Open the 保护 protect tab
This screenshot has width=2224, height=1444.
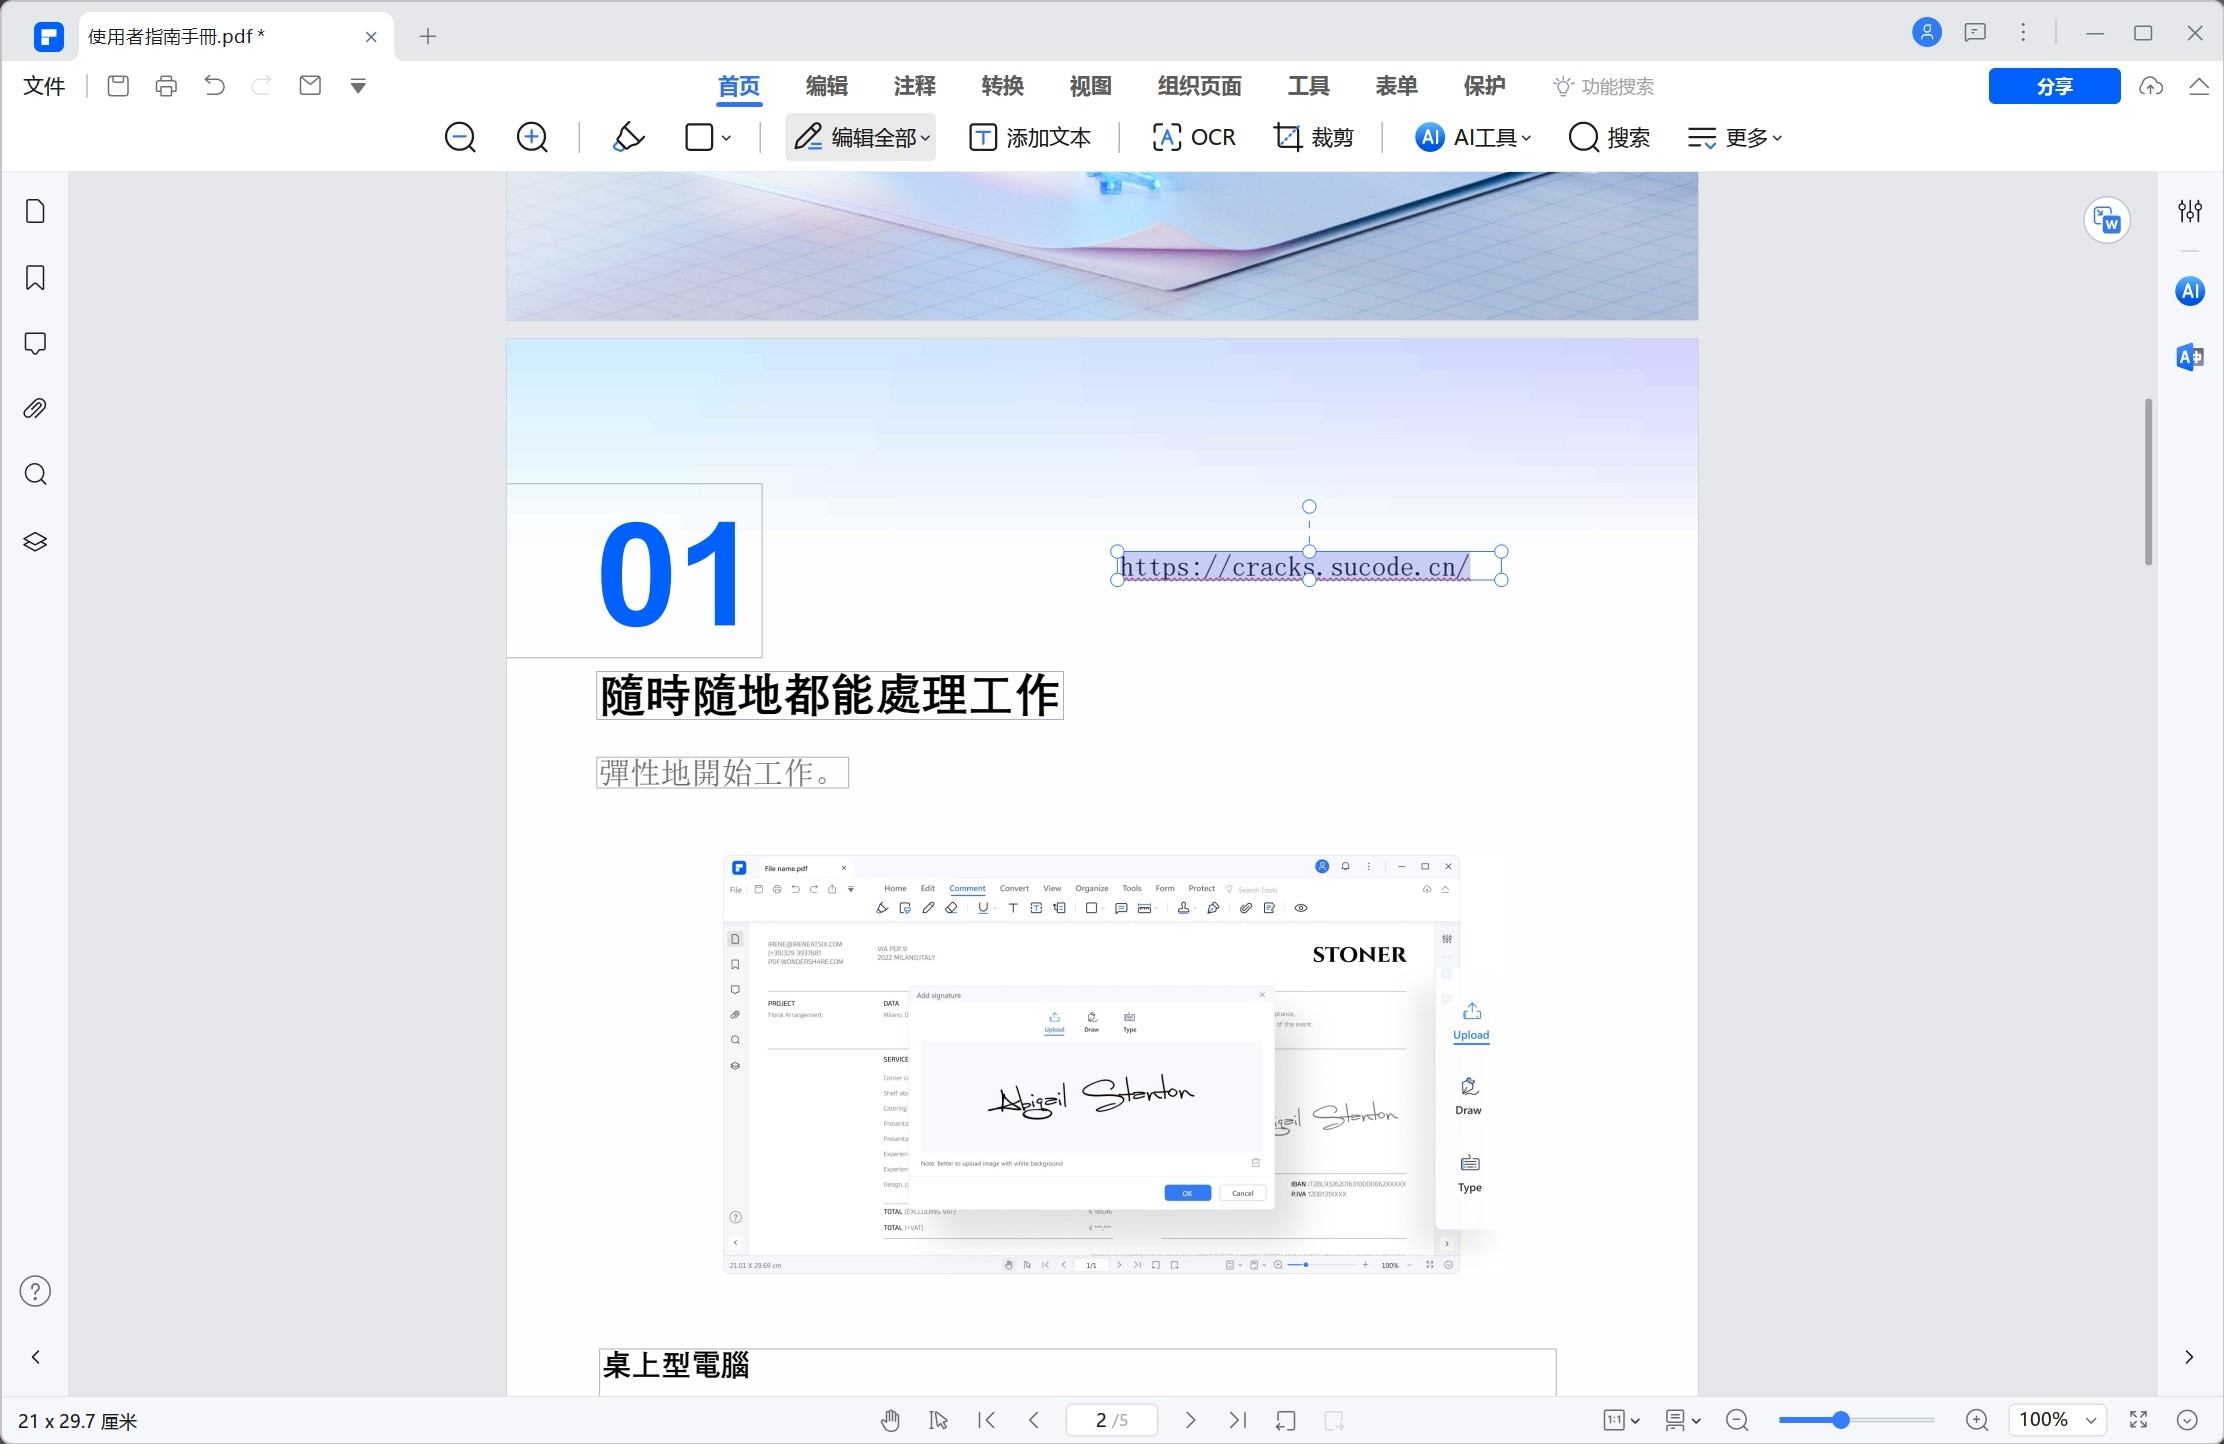coord(1485,86)
